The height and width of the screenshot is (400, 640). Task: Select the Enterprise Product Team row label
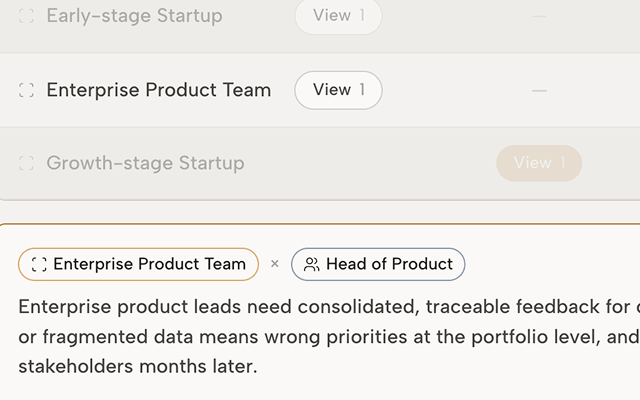pyautogui.click(x=159, y=90)
